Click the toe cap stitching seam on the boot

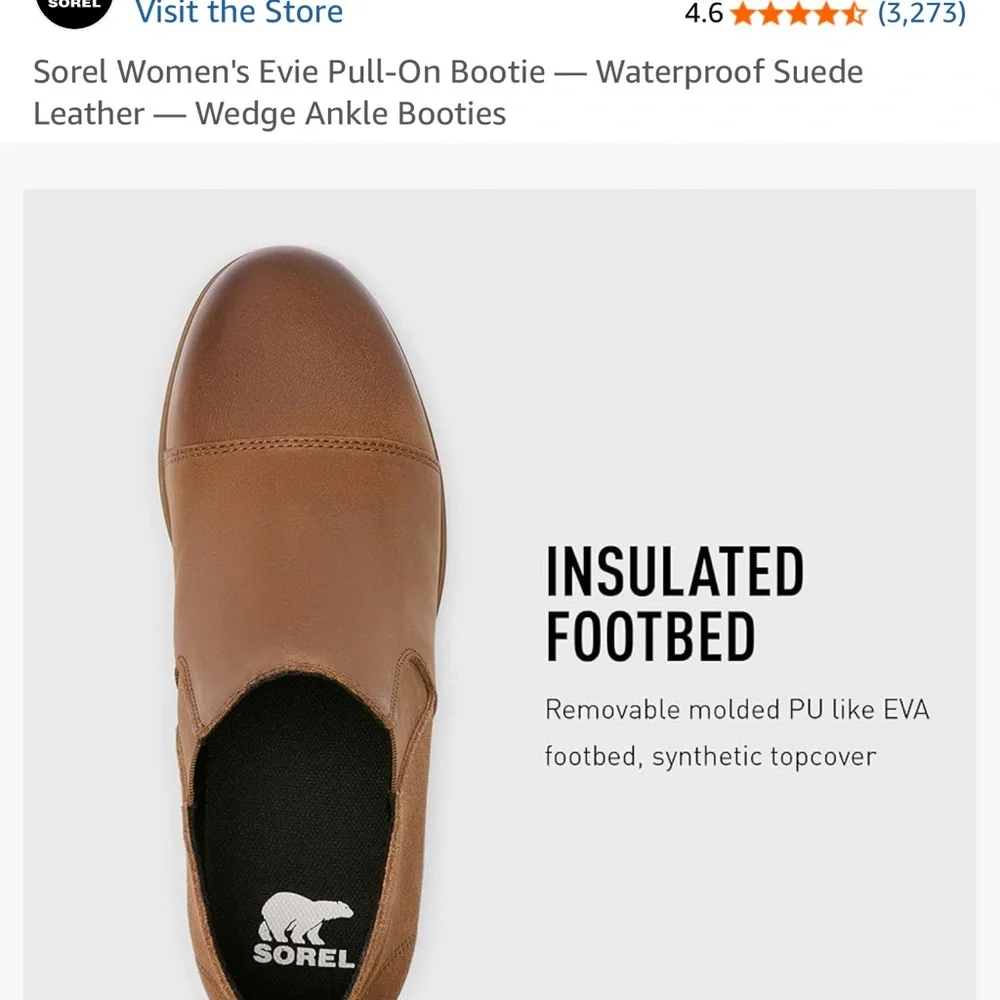(300, 448)
